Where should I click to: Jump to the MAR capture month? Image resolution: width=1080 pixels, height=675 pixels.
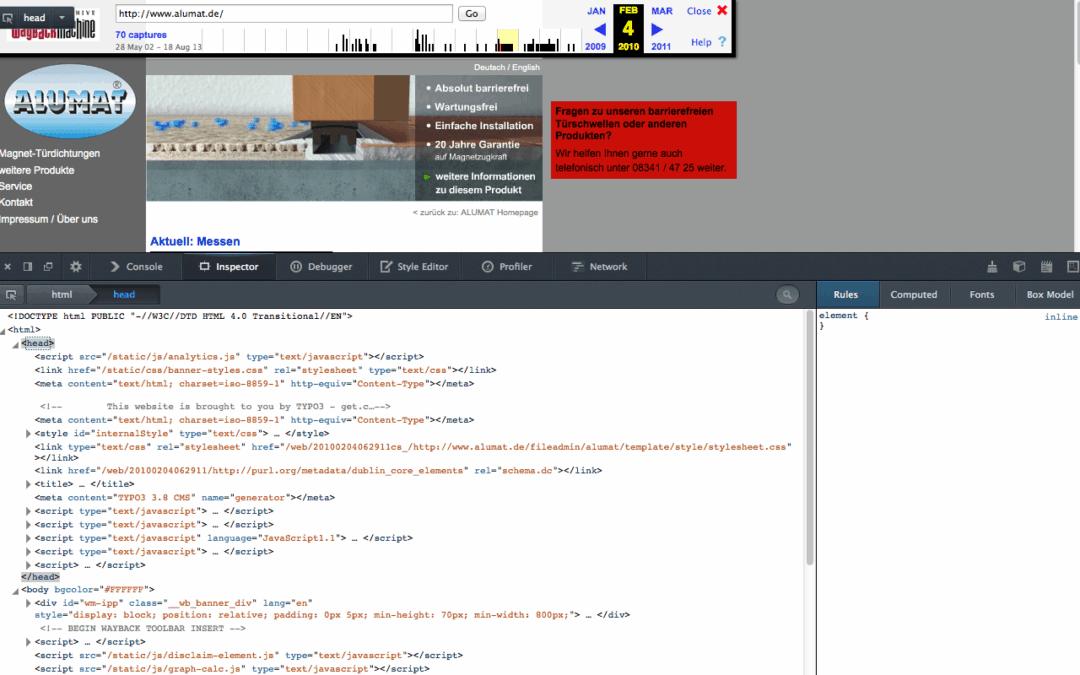point(662,11)
